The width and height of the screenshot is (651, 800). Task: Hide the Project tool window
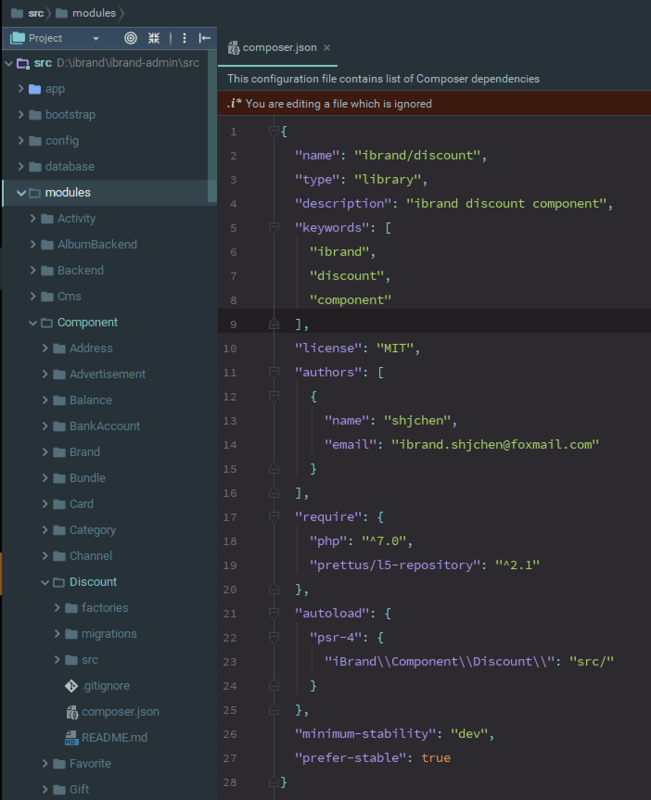205,38
